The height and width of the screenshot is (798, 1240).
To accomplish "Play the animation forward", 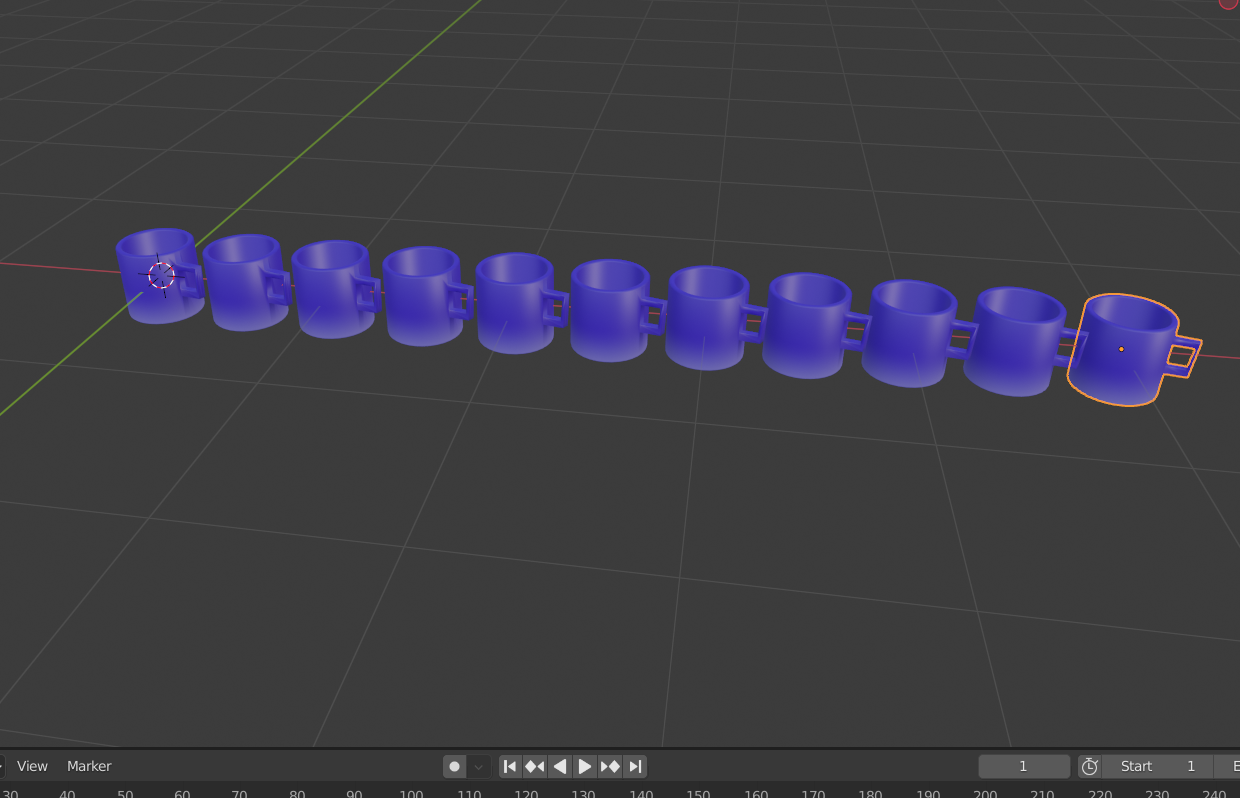I will click(585, 766).
